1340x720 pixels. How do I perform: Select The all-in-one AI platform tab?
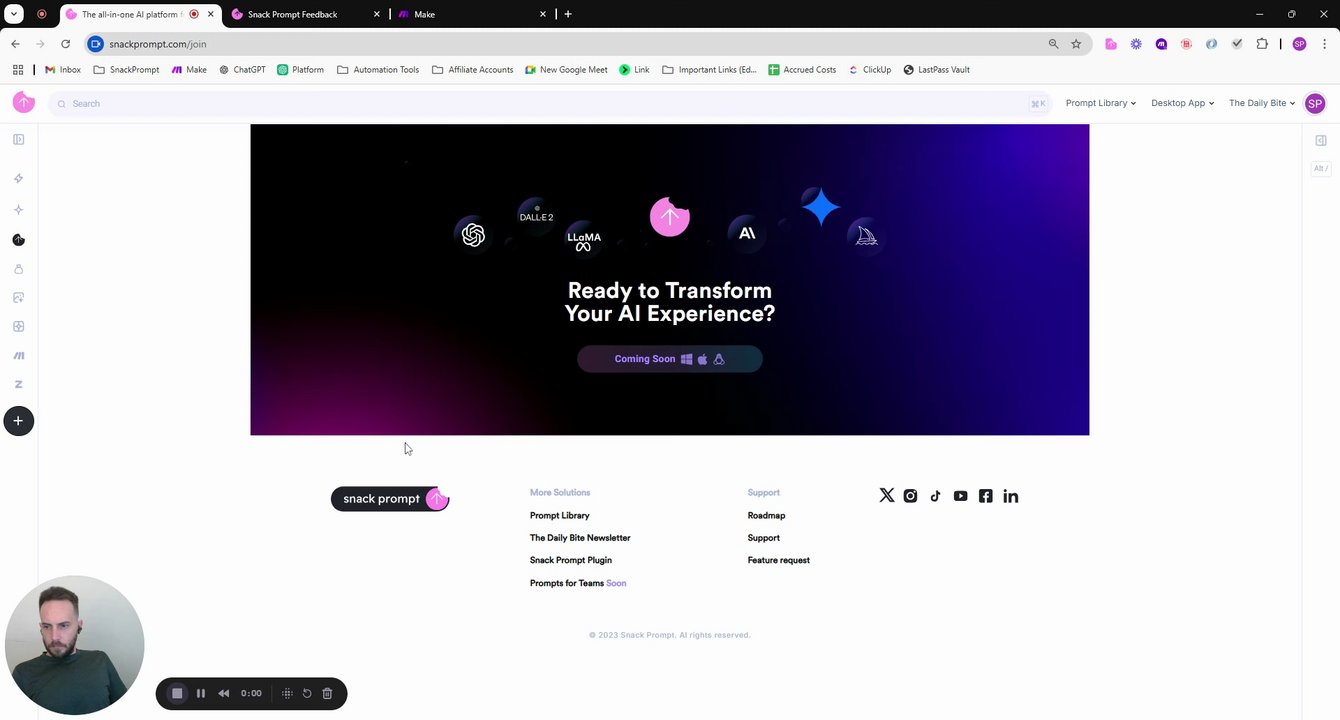click(140, 14)
